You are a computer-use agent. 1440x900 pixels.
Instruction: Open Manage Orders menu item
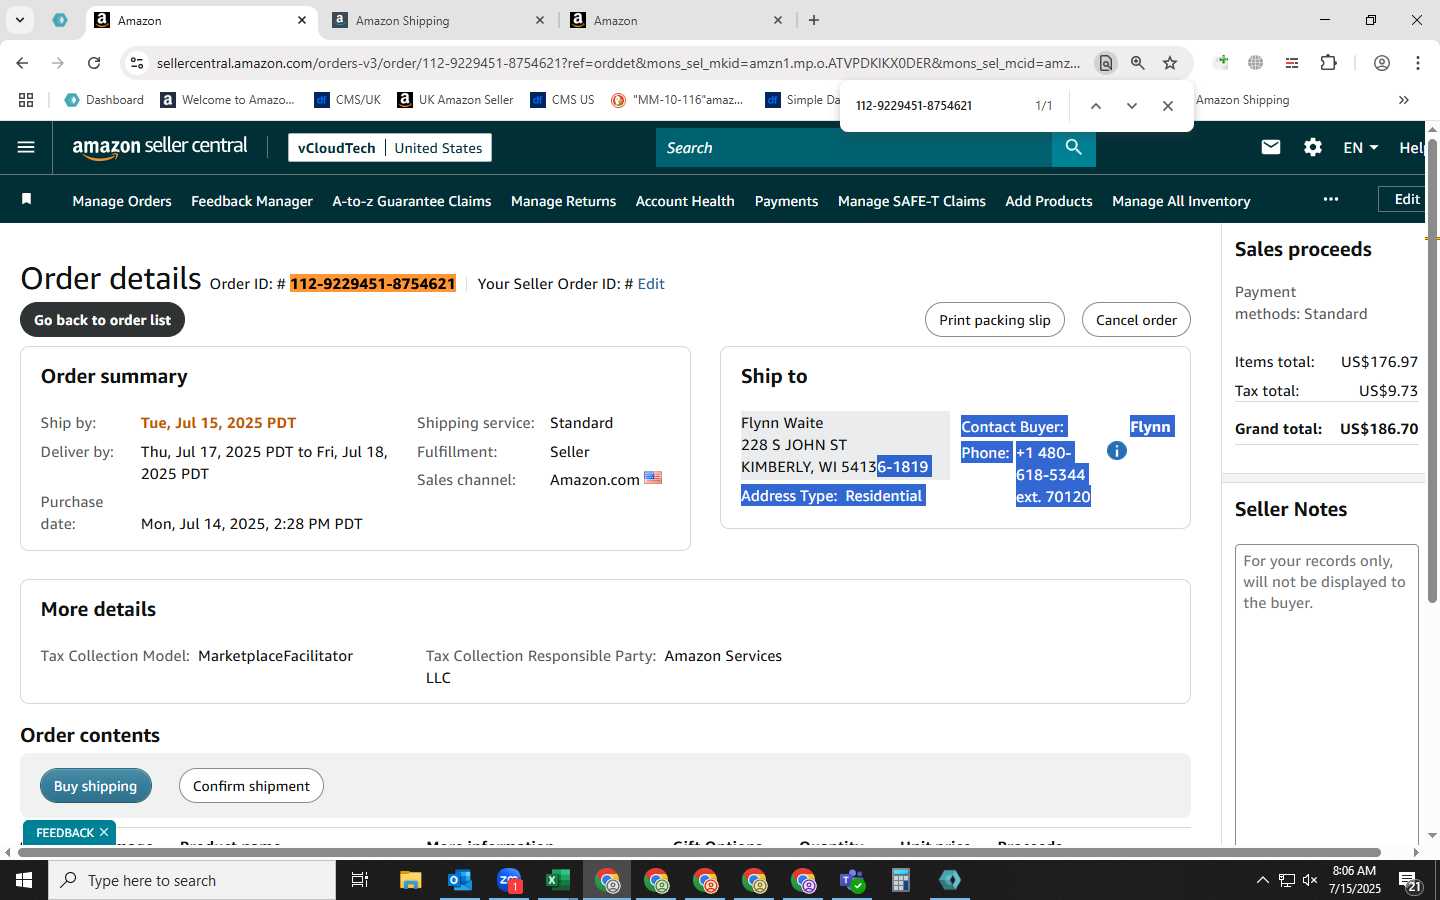(x=122, y=201)
